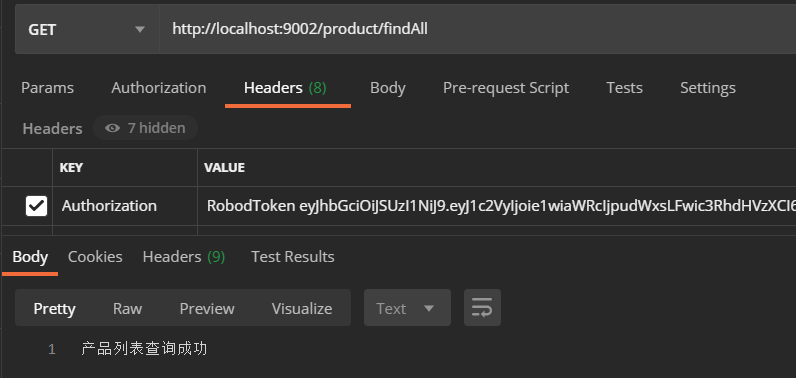Screen dimensions: 796x378
Task: Open the GET method dropdown
Action: [x=87, y=29]
